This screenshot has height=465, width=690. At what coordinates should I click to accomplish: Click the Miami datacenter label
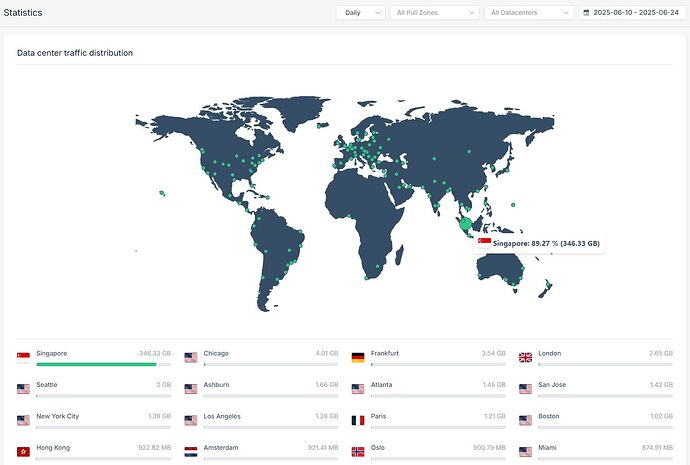(x=546, y=450)
